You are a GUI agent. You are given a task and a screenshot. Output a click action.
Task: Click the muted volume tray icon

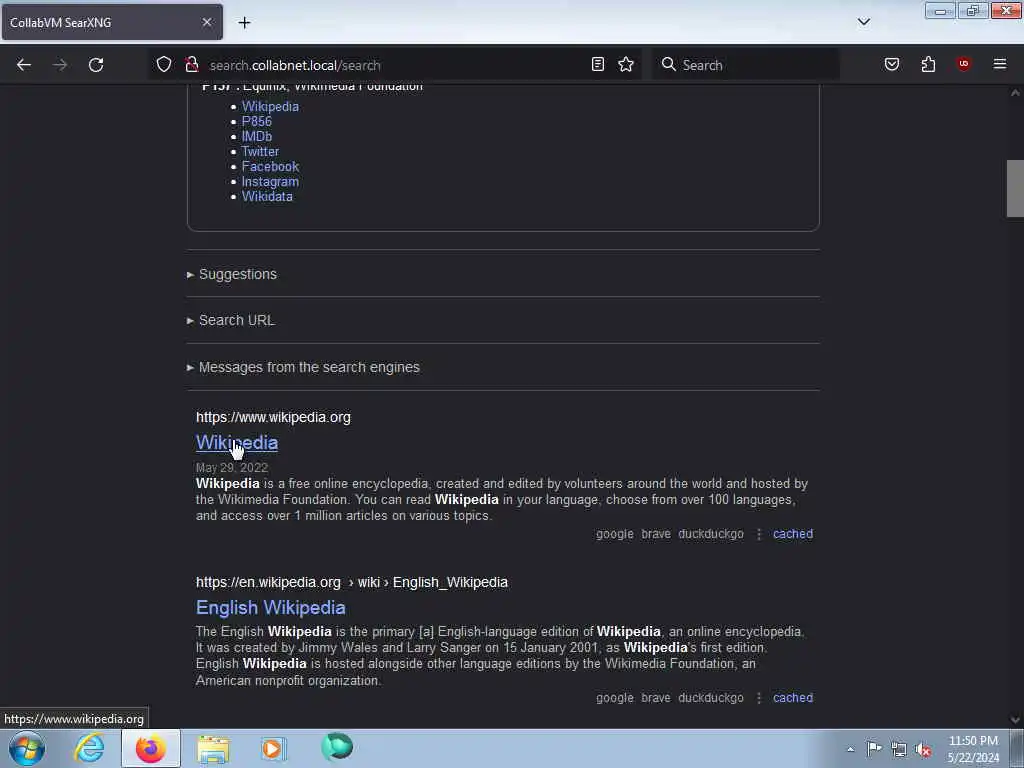coord(923,750)
